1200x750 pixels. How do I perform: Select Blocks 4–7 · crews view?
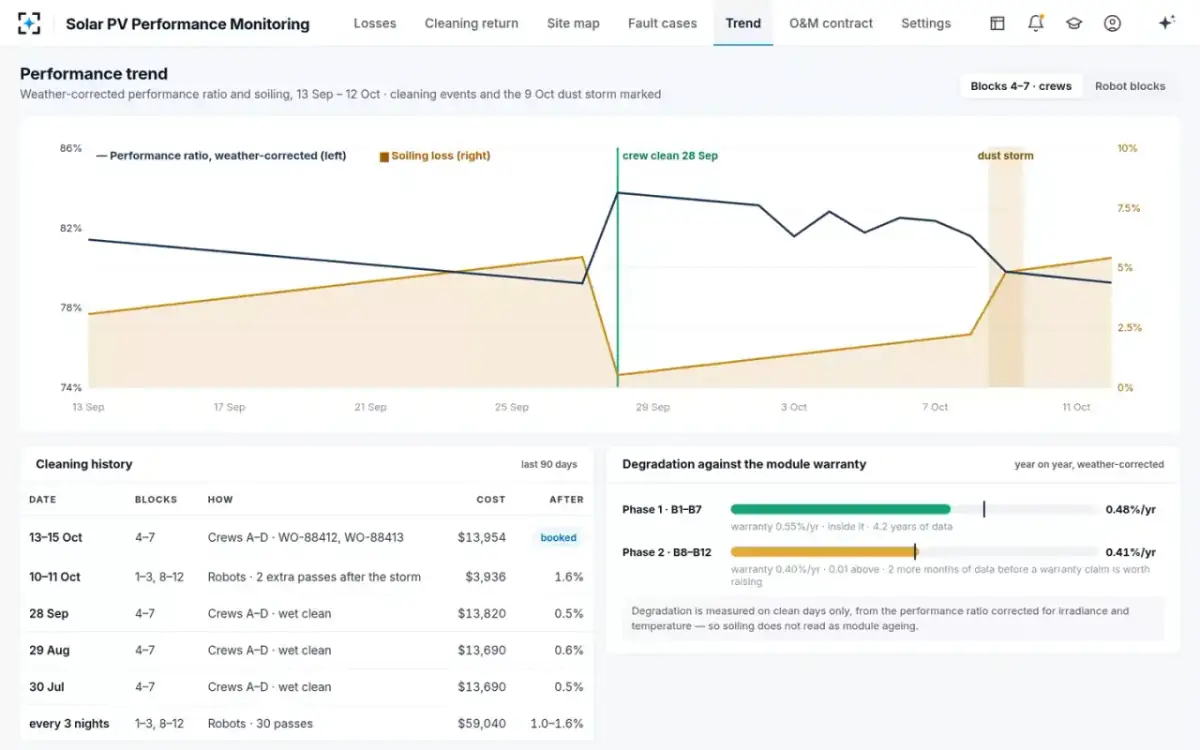[x=1021, y=86]
